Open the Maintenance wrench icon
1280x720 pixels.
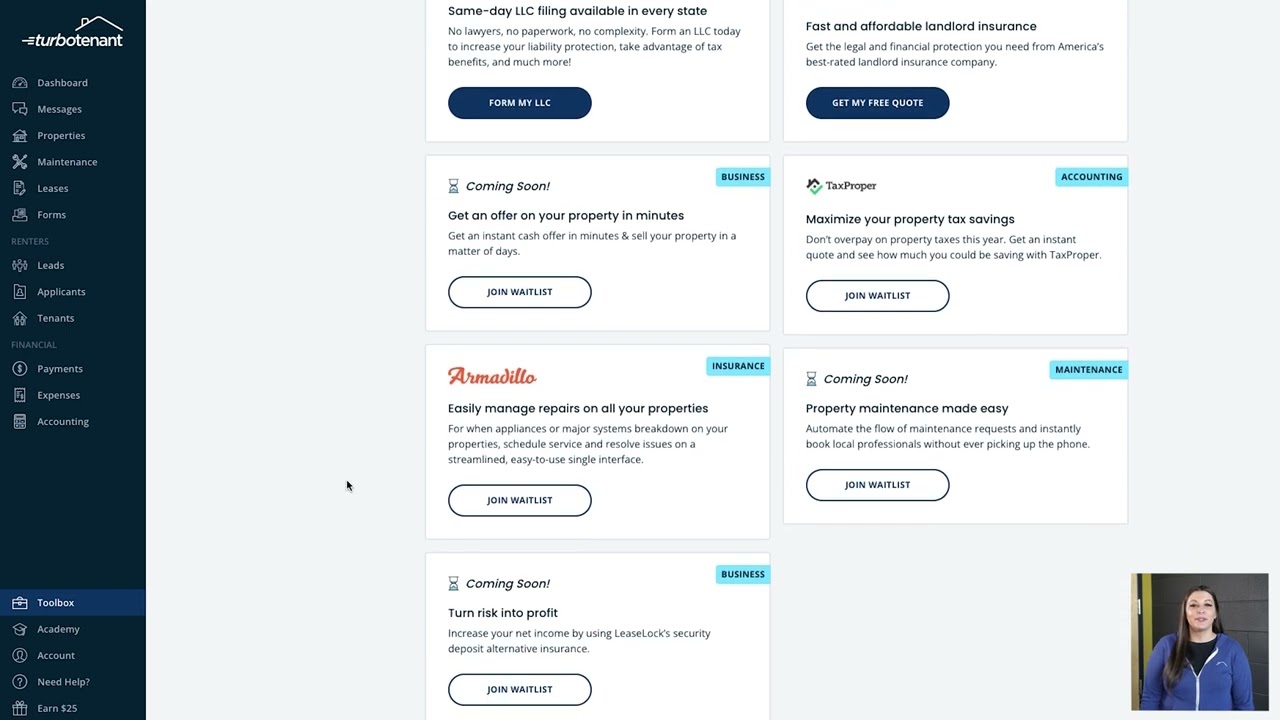click(20, 162)
